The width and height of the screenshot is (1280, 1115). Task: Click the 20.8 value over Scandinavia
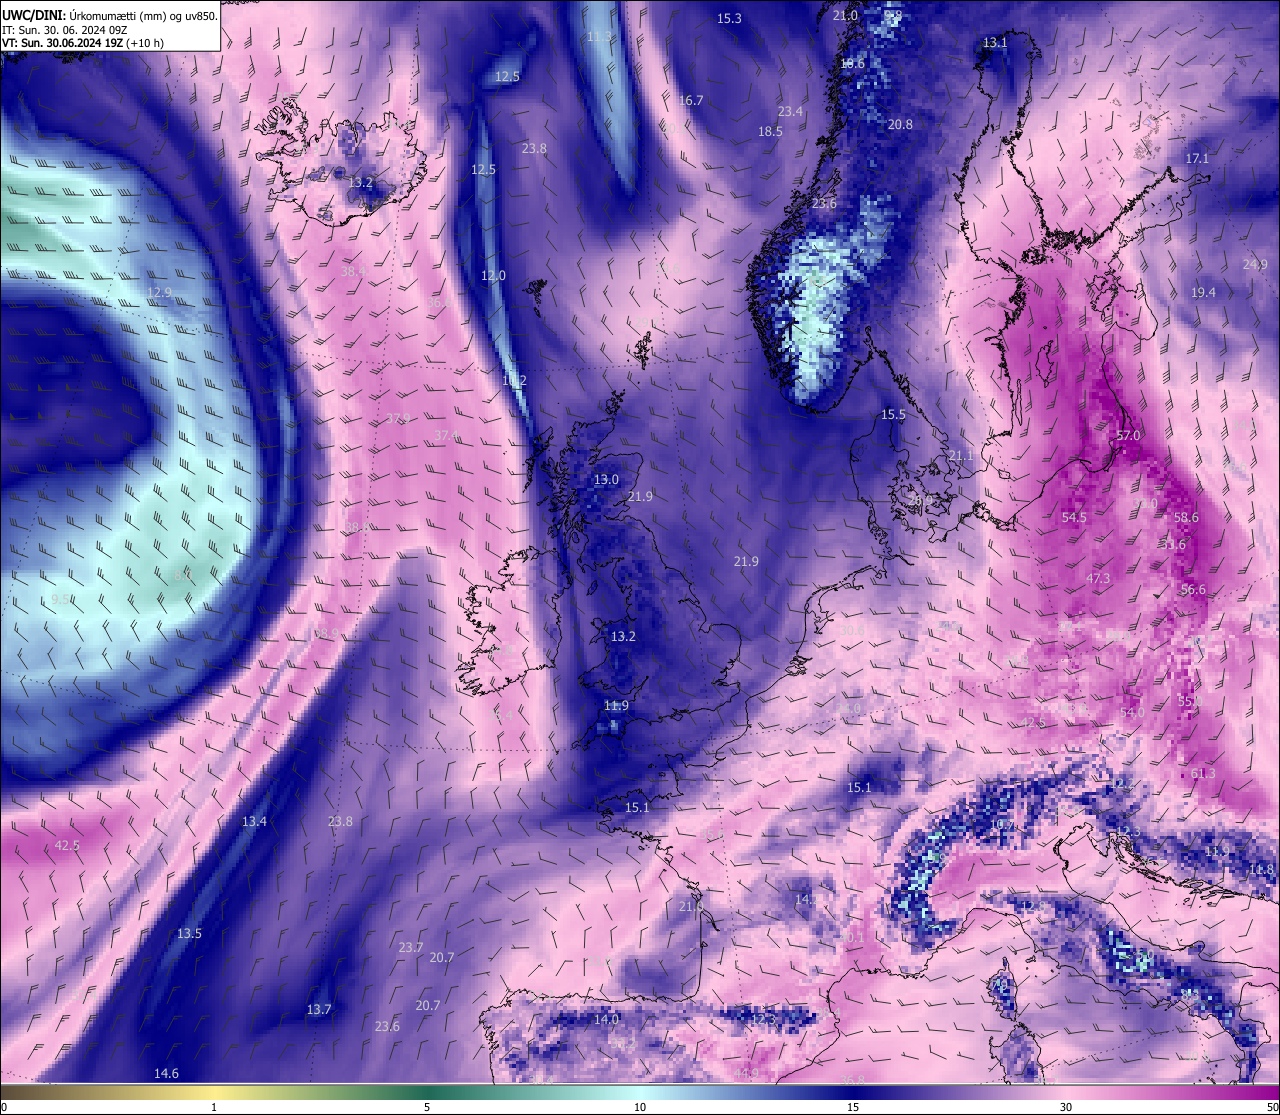[x=900, y=125]
